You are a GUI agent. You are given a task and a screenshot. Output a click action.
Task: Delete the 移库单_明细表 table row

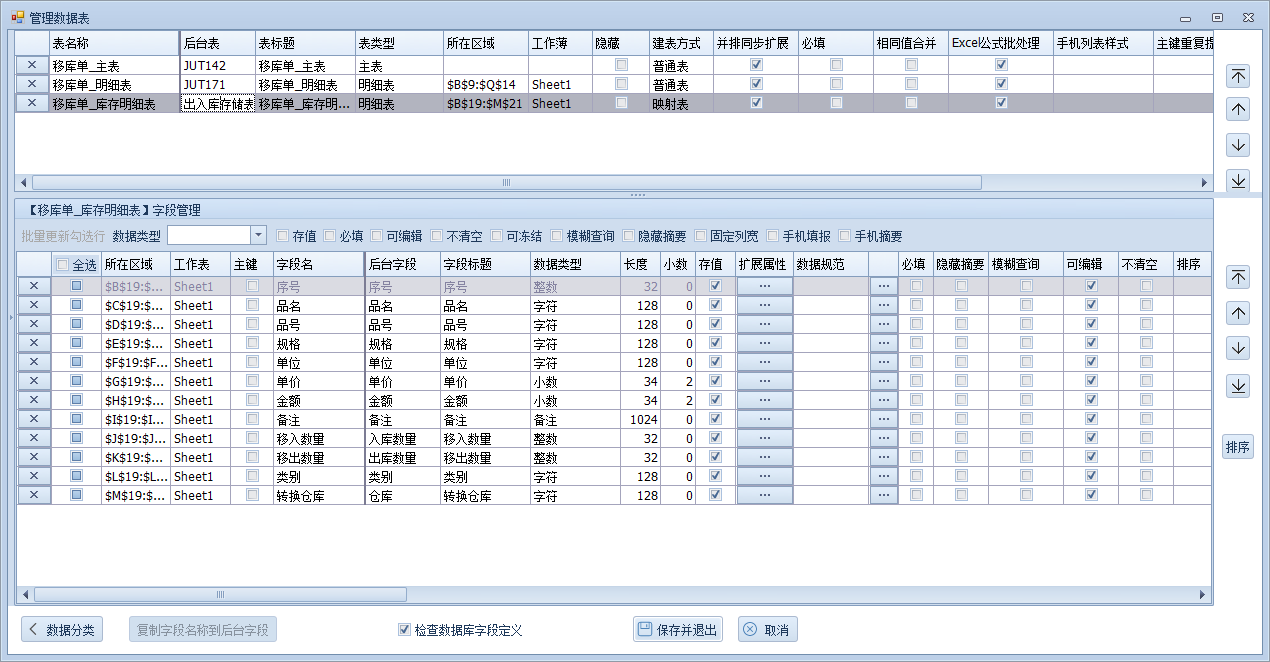[32, 84]
